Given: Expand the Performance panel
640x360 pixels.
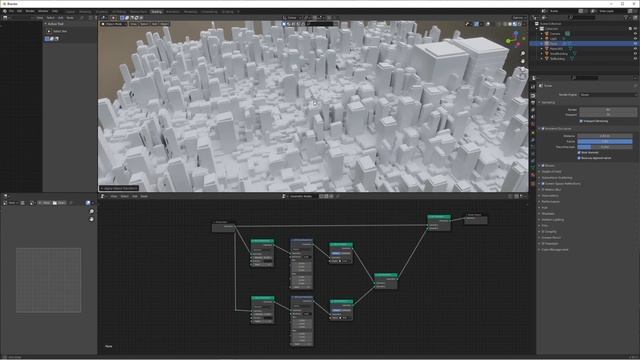Looking at the screenshot, I should (x=550, y=202).
